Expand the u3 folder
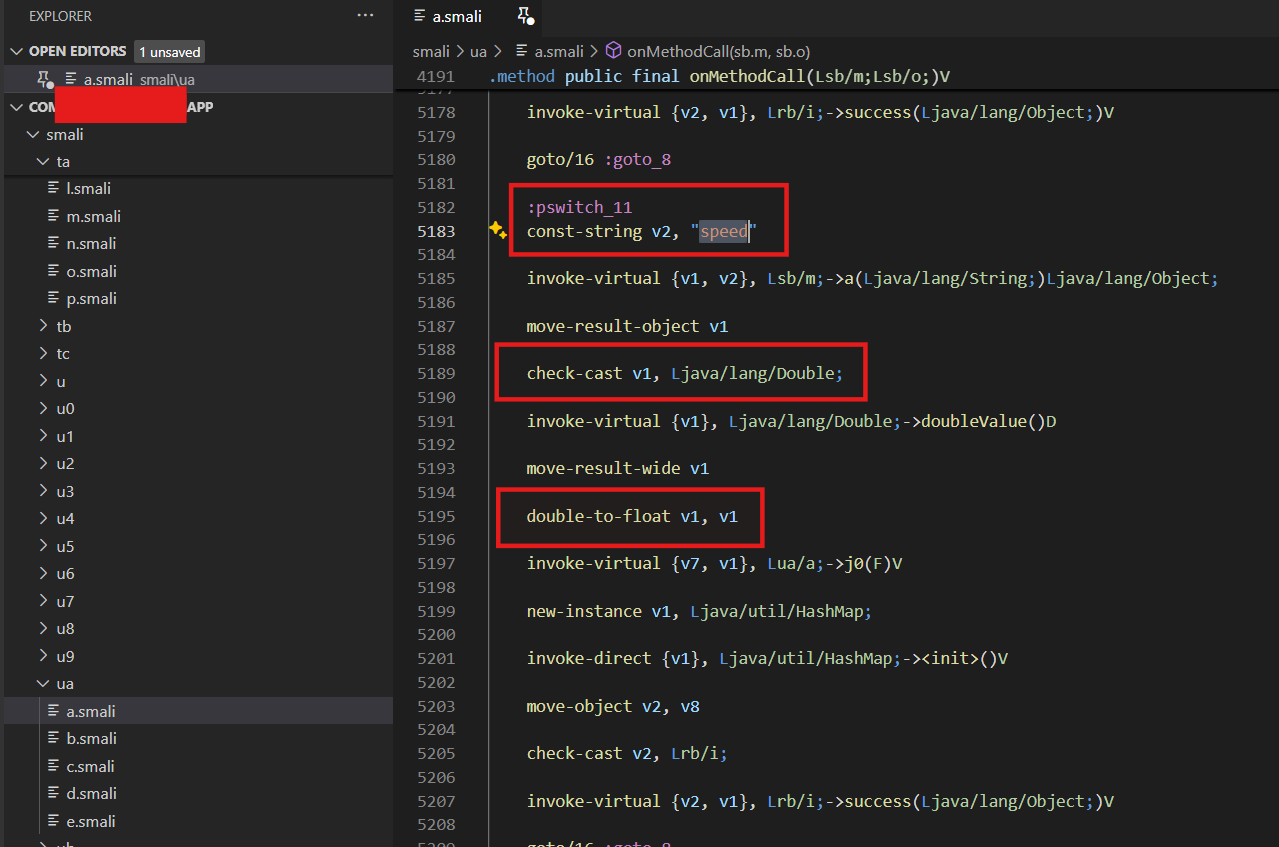 (43, 491)
